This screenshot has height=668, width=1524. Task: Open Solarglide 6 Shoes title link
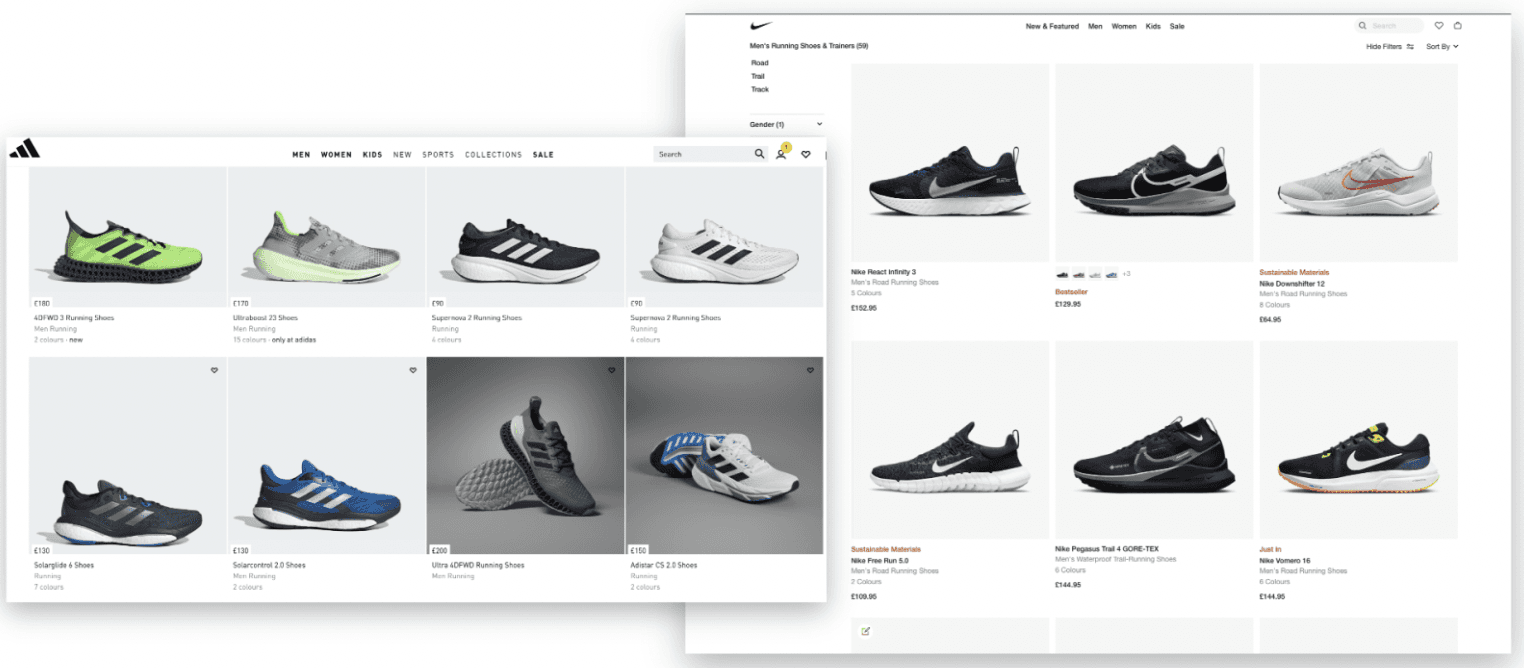coord(64,565)
